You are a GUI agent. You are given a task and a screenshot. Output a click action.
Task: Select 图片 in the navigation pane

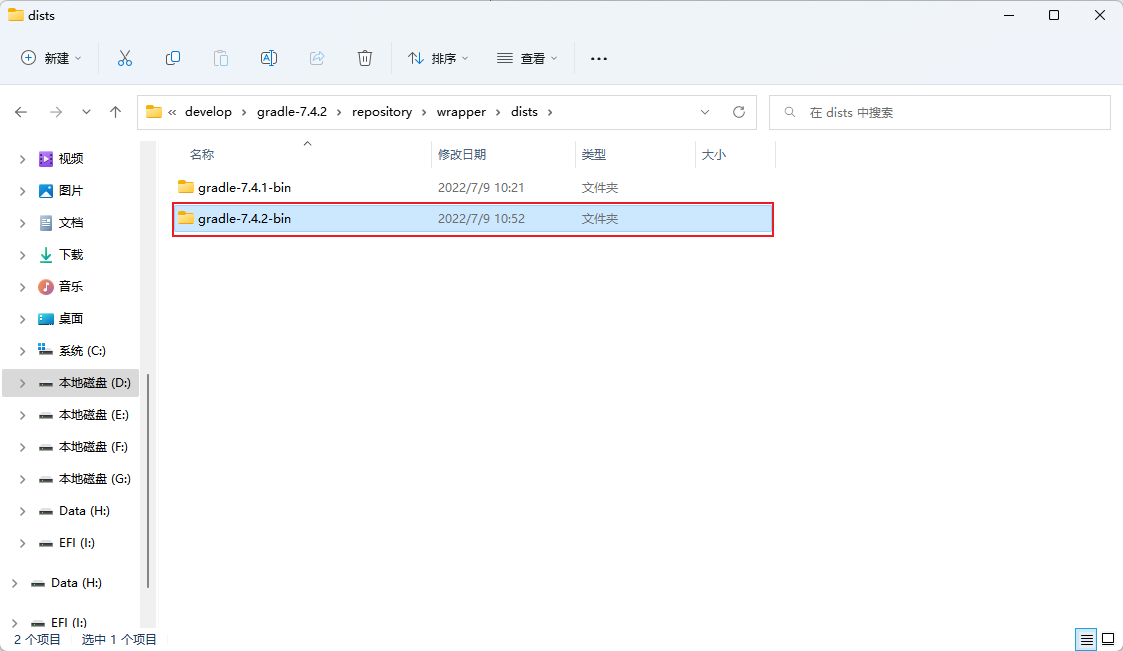tap(70, 191)
